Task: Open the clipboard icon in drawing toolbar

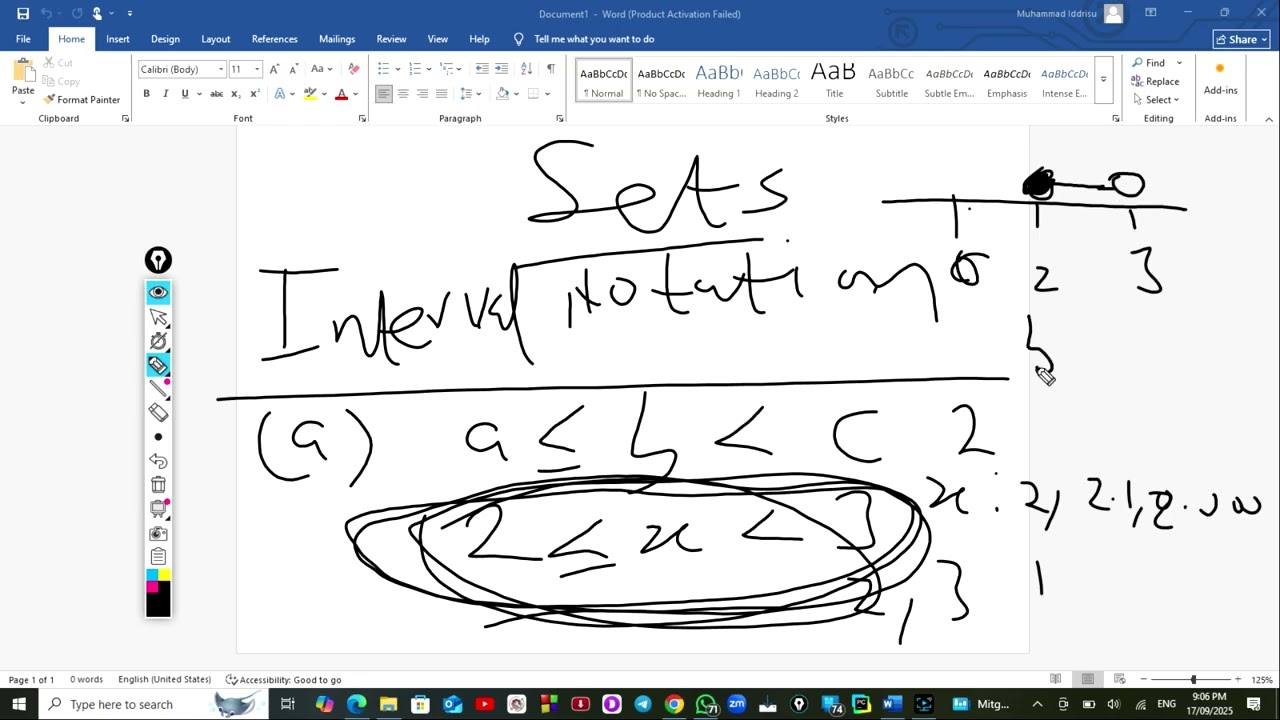Action: pyautogui.click(x=158, y=557)
